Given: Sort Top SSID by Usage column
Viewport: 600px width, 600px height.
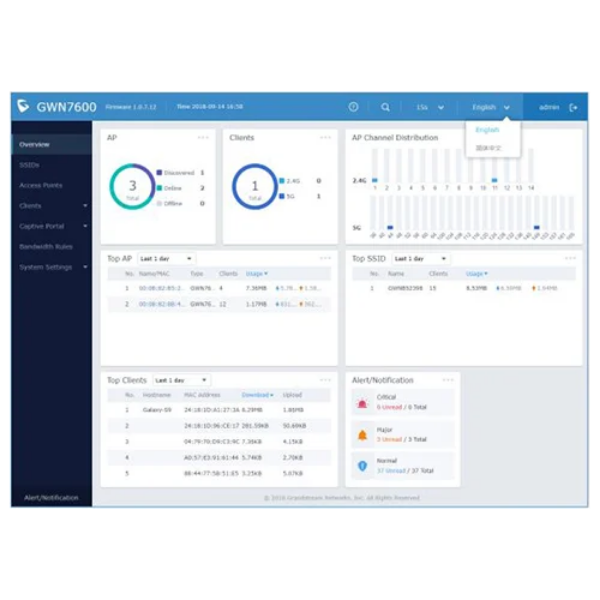Looking at the screenshot, I should 476,274.
